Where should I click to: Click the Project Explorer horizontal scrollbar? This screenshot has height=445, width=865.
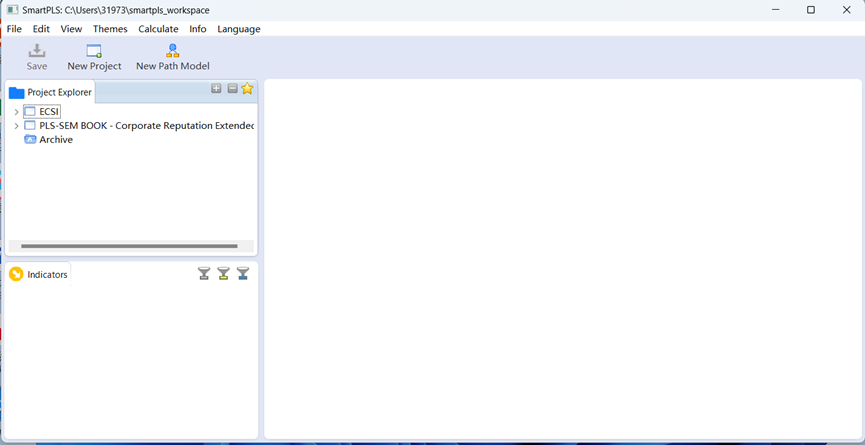[129, 245]
